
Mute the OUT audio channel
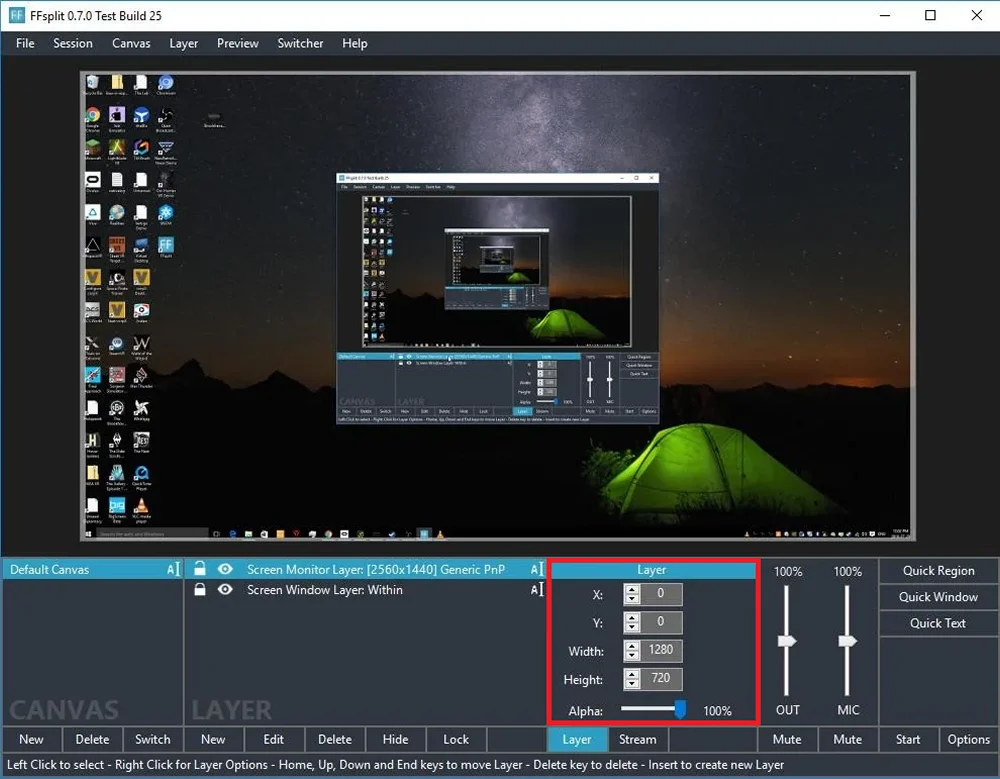787,740
